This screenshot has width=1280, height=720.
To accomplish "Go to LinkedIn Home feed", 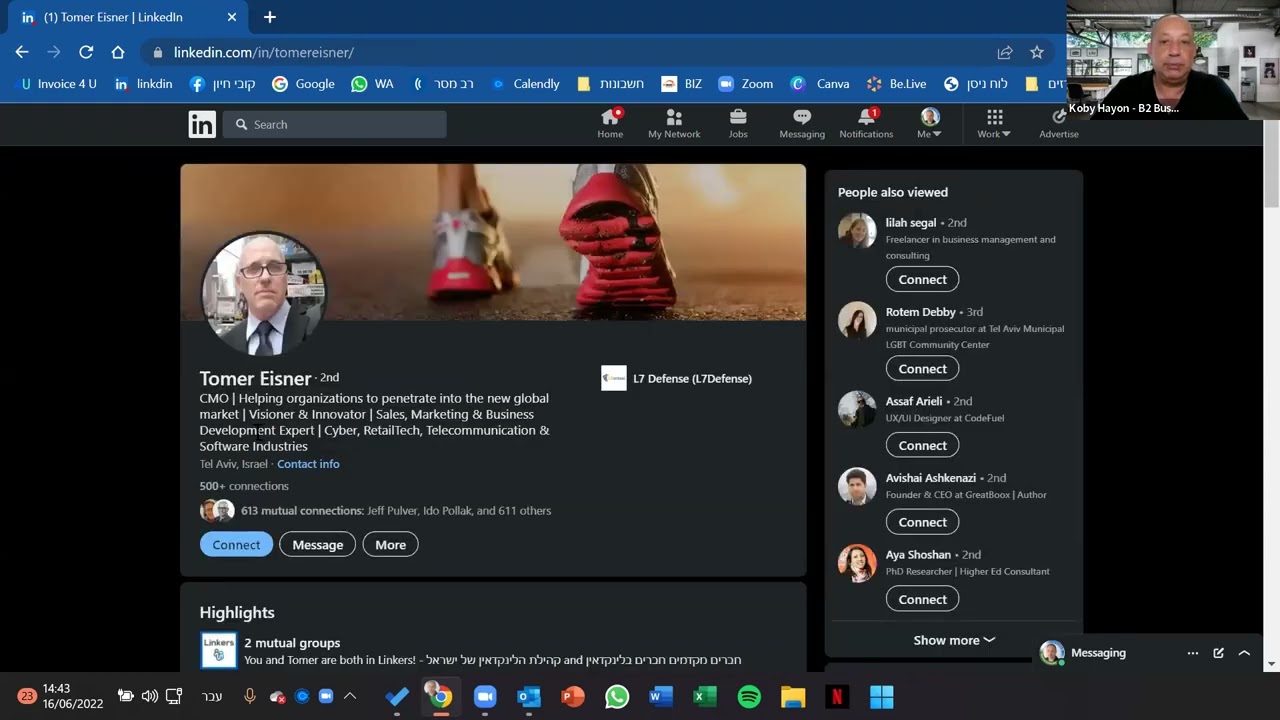I will pyautogui.click(x=610, y=124).
